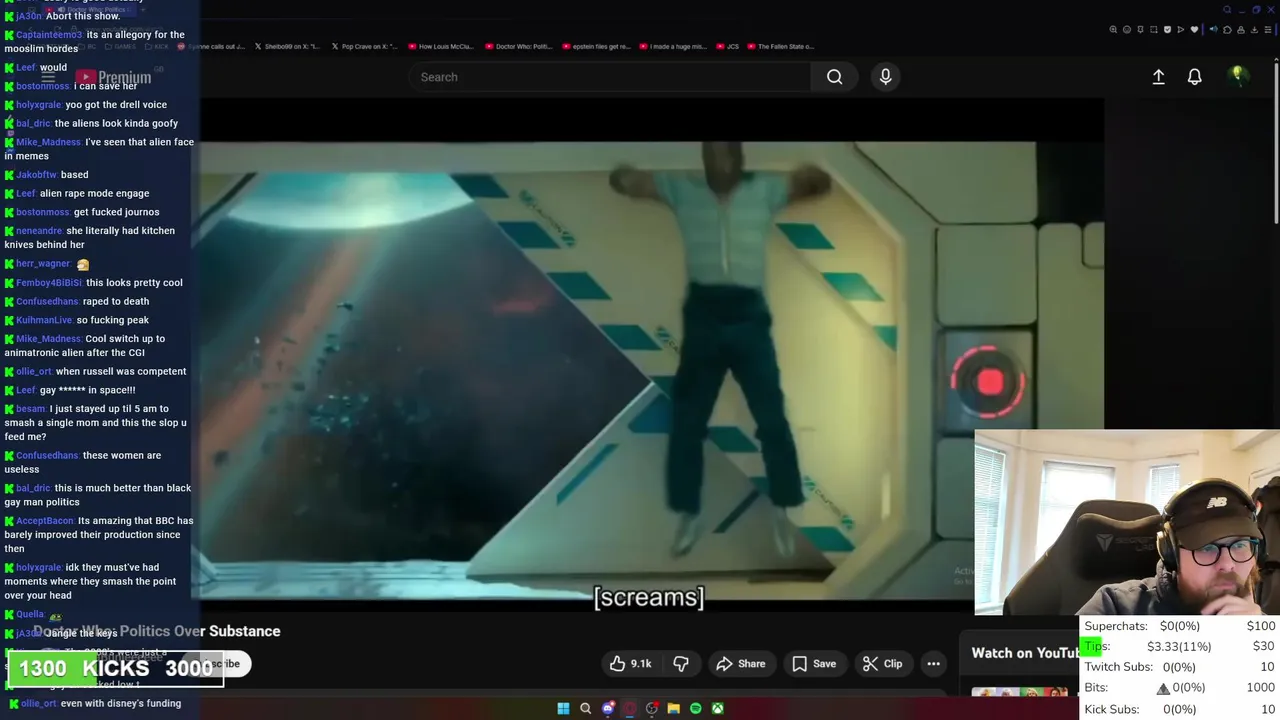This screenshot has width=1280, height=720.
Task: Click the KICKS 1300 / 3000 goal bar
Action: point(115,669)
